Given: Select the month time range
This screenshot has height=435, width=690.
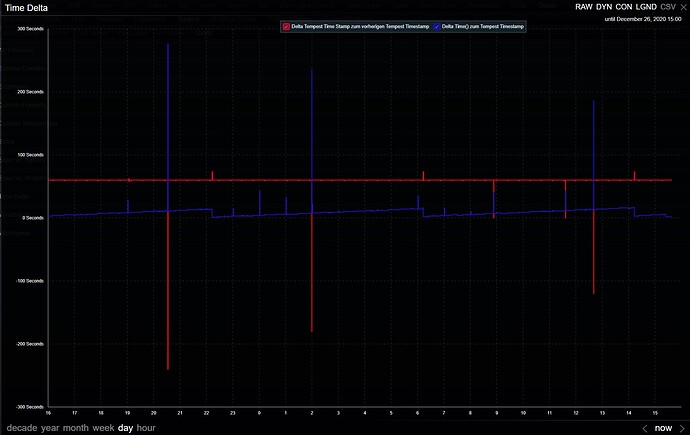Looking at the screenshot, I should click(76, 428).
